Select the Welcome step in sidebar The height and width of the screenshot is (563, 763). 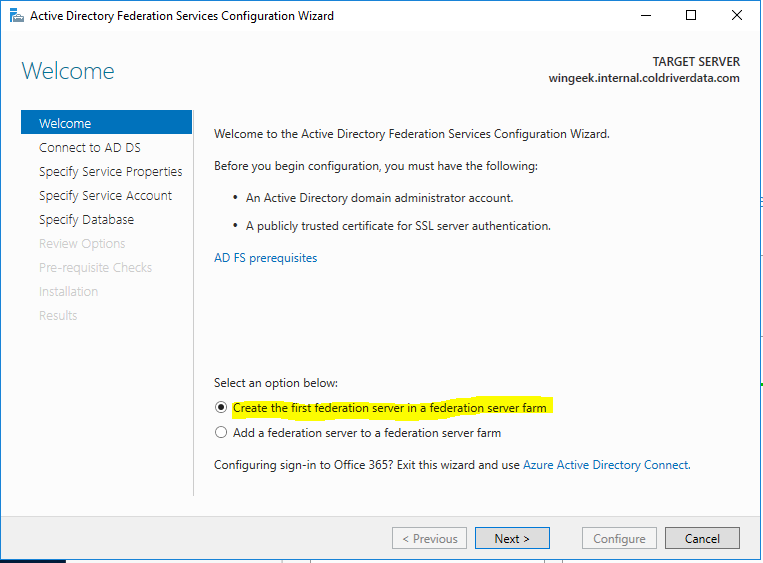coord(65,123)
